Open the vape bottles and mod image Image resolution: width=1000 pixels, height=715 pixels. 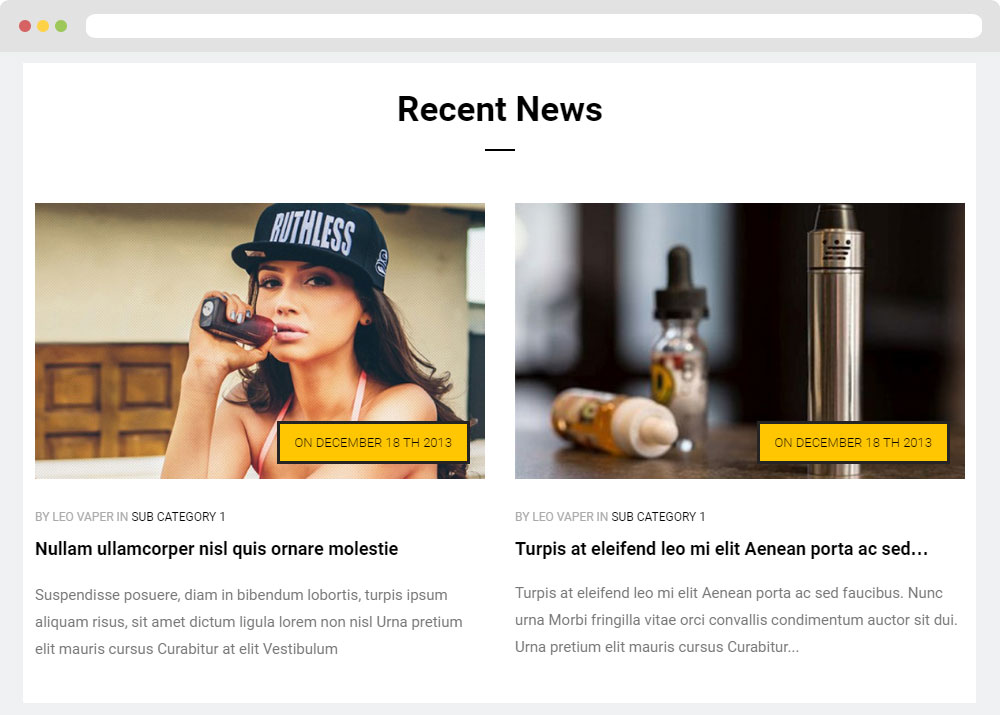click(x=740, y=341)
